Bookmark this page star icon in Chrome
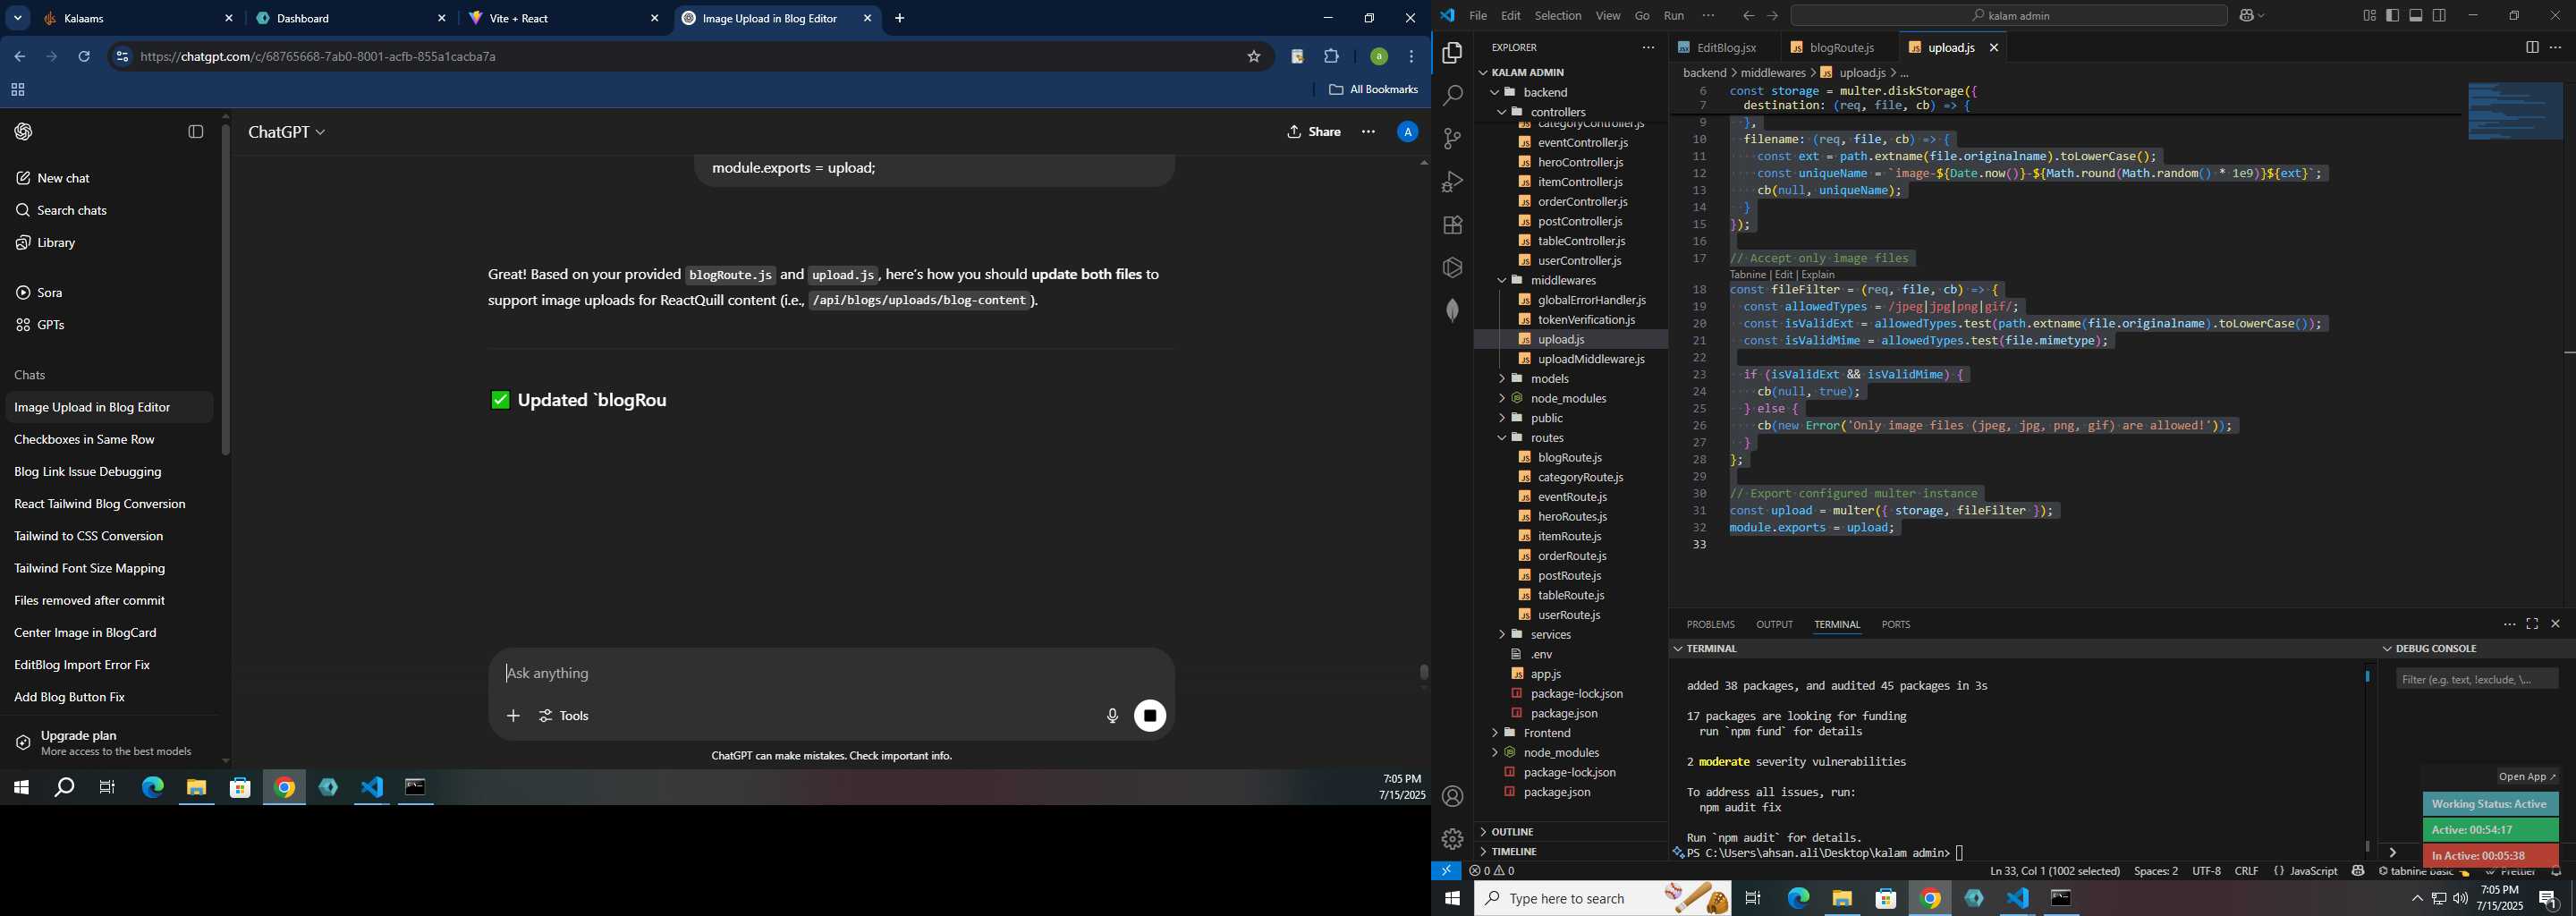The image size is (2576, 916). 1253,57
